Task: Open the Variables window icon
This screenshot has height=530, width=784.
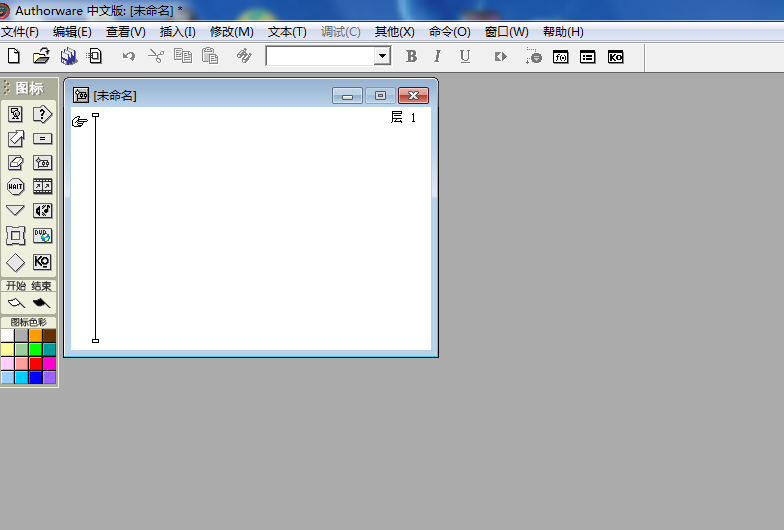Action: [x=588, y=57]
